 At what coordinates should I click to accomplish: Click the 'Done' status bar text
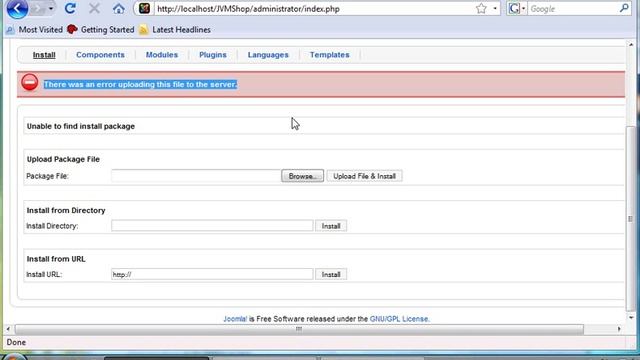16,342
